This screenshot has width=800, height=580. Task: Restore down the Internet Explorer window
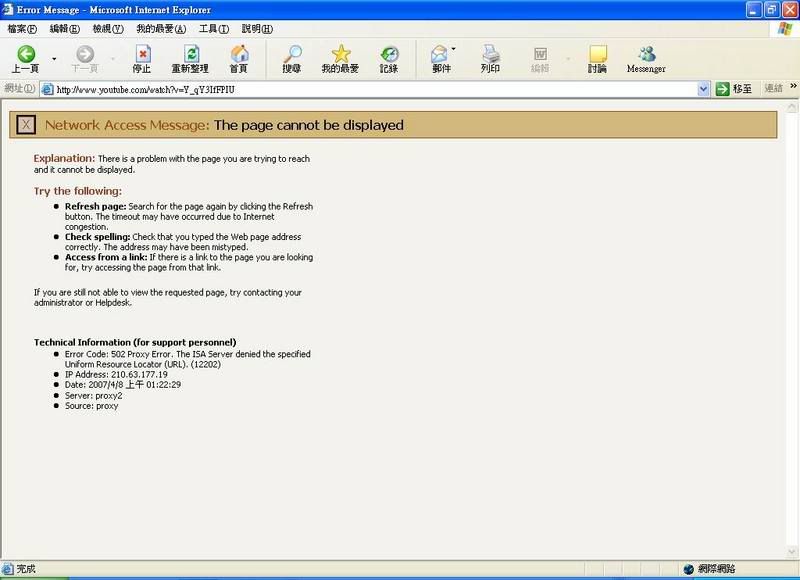772,10
